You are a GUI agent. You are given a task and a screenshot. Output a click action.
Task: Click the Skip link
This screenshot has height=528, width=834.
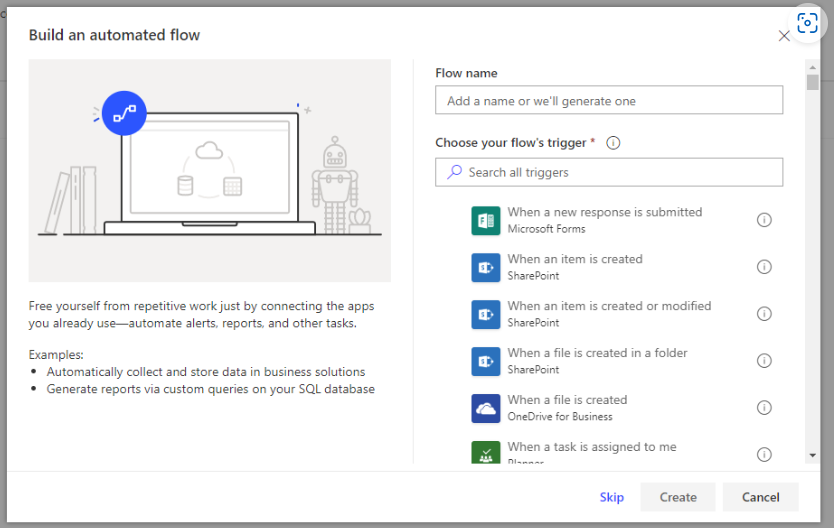coord(612,497)
